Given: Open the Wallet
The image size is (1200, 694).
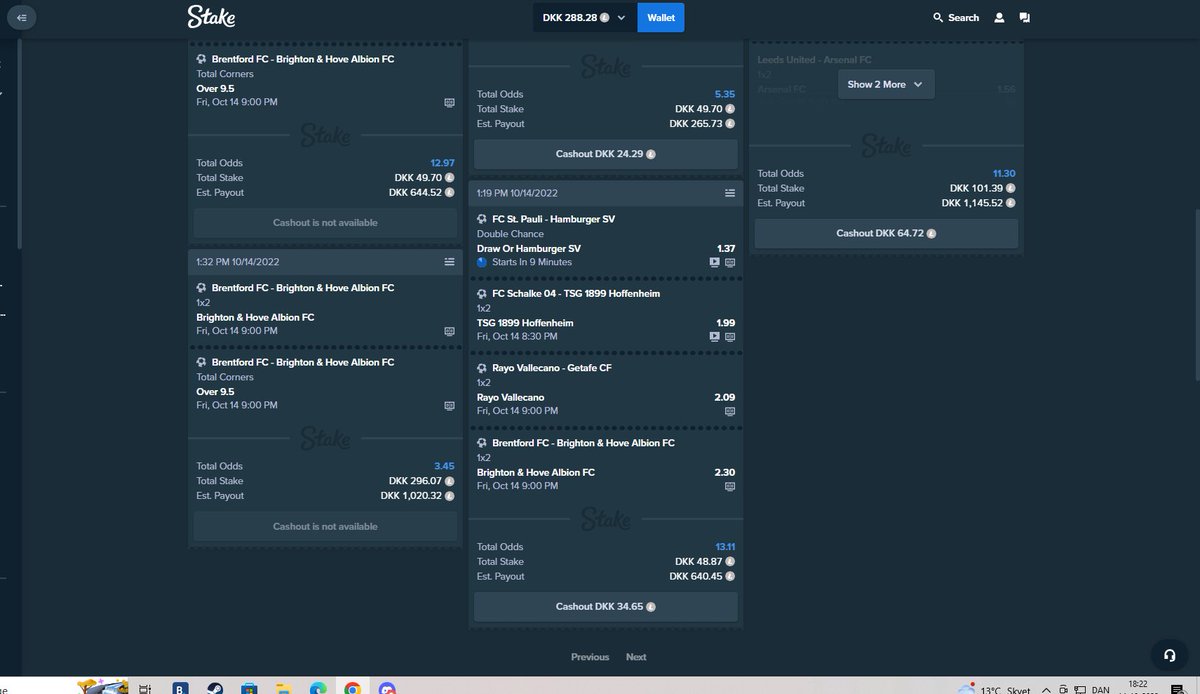Looking at the screenshot, I should [x=661, y=18].
